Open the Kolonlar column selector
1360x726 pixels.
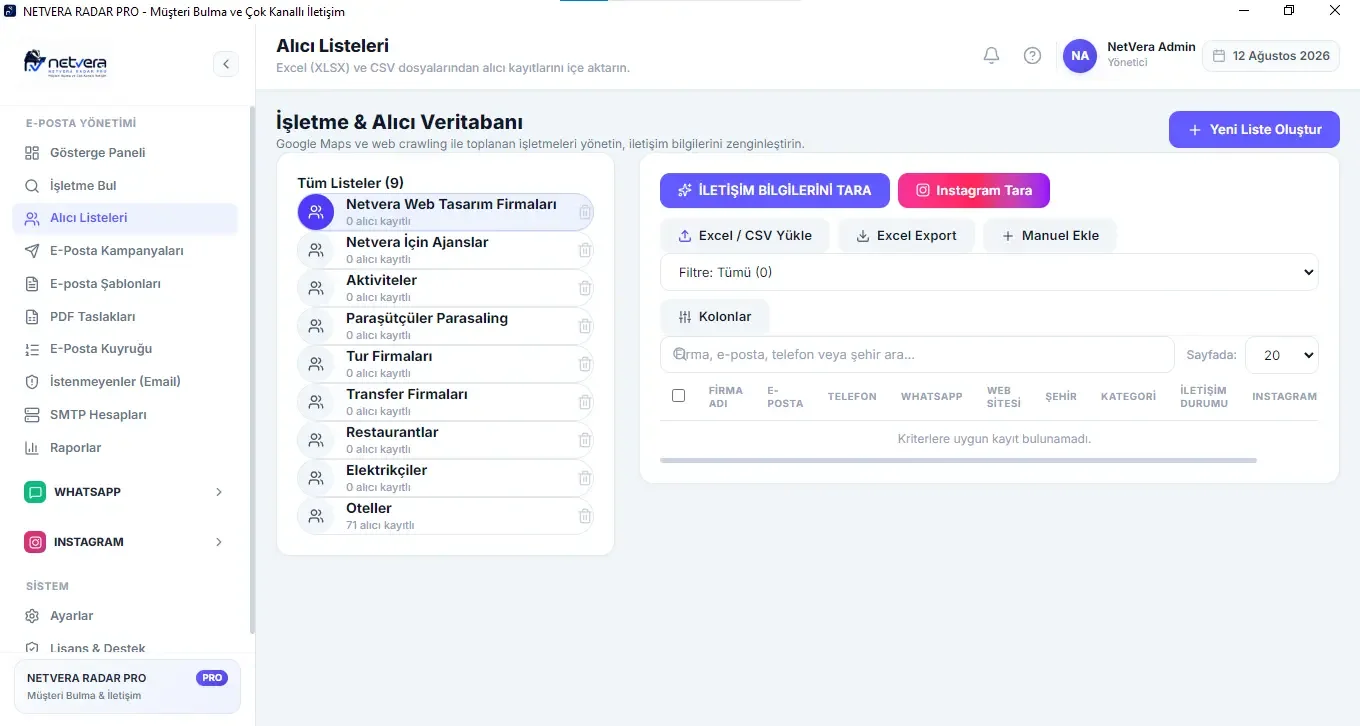(x=715, y=317)
